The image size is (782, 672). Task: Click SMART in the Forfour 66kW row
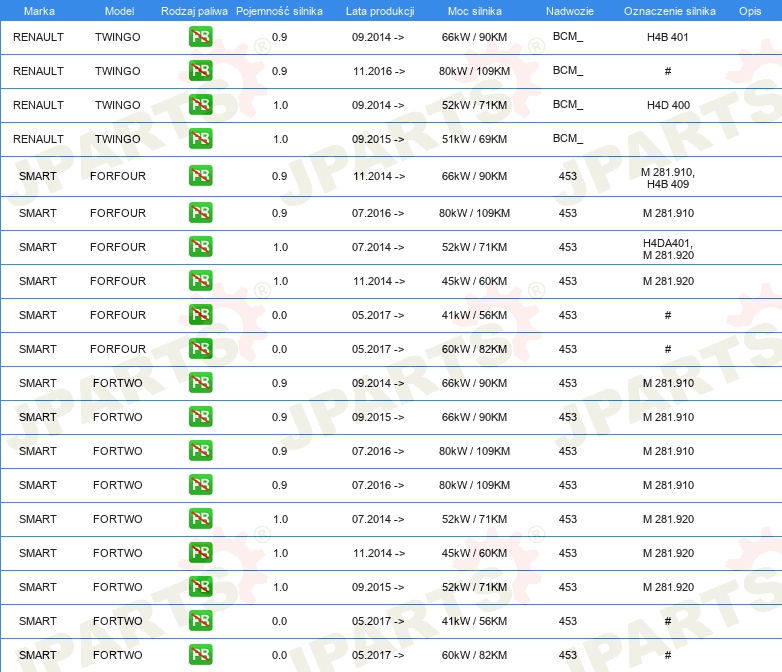[37, 176]
